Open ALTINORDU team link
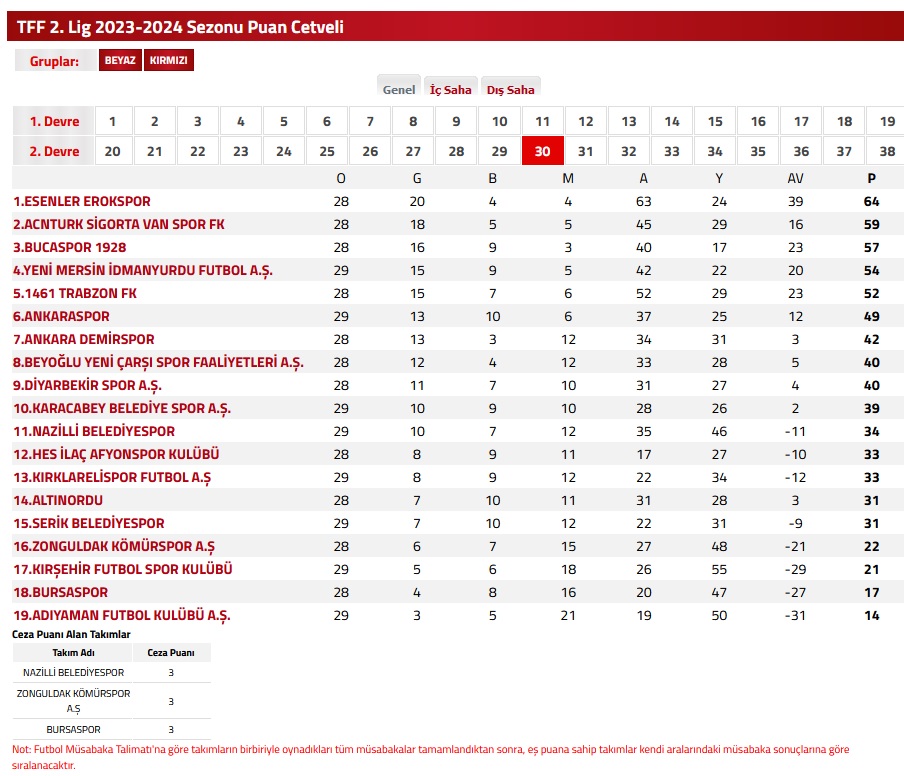 pyautogui.click(x=58, y=500)
